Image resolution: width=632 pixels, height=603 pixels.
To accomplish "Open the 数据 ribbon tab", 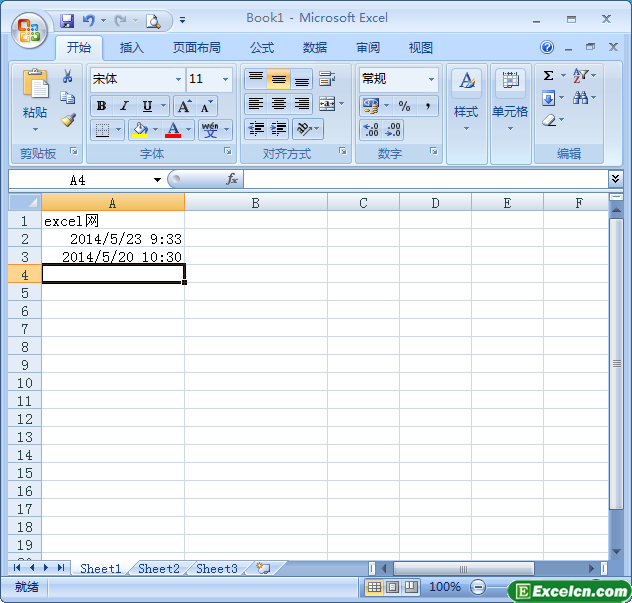I will pyautogui.click(x=315, y=48).
